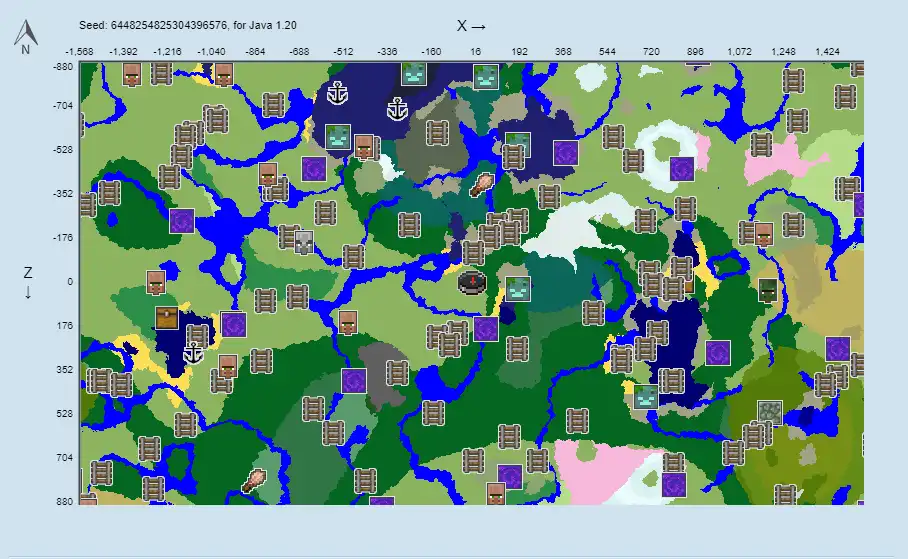The height and width of the screenshot is (559, 908).
Task: Select ruined portal directly south of spawn compass
Action: click(486, 328)
